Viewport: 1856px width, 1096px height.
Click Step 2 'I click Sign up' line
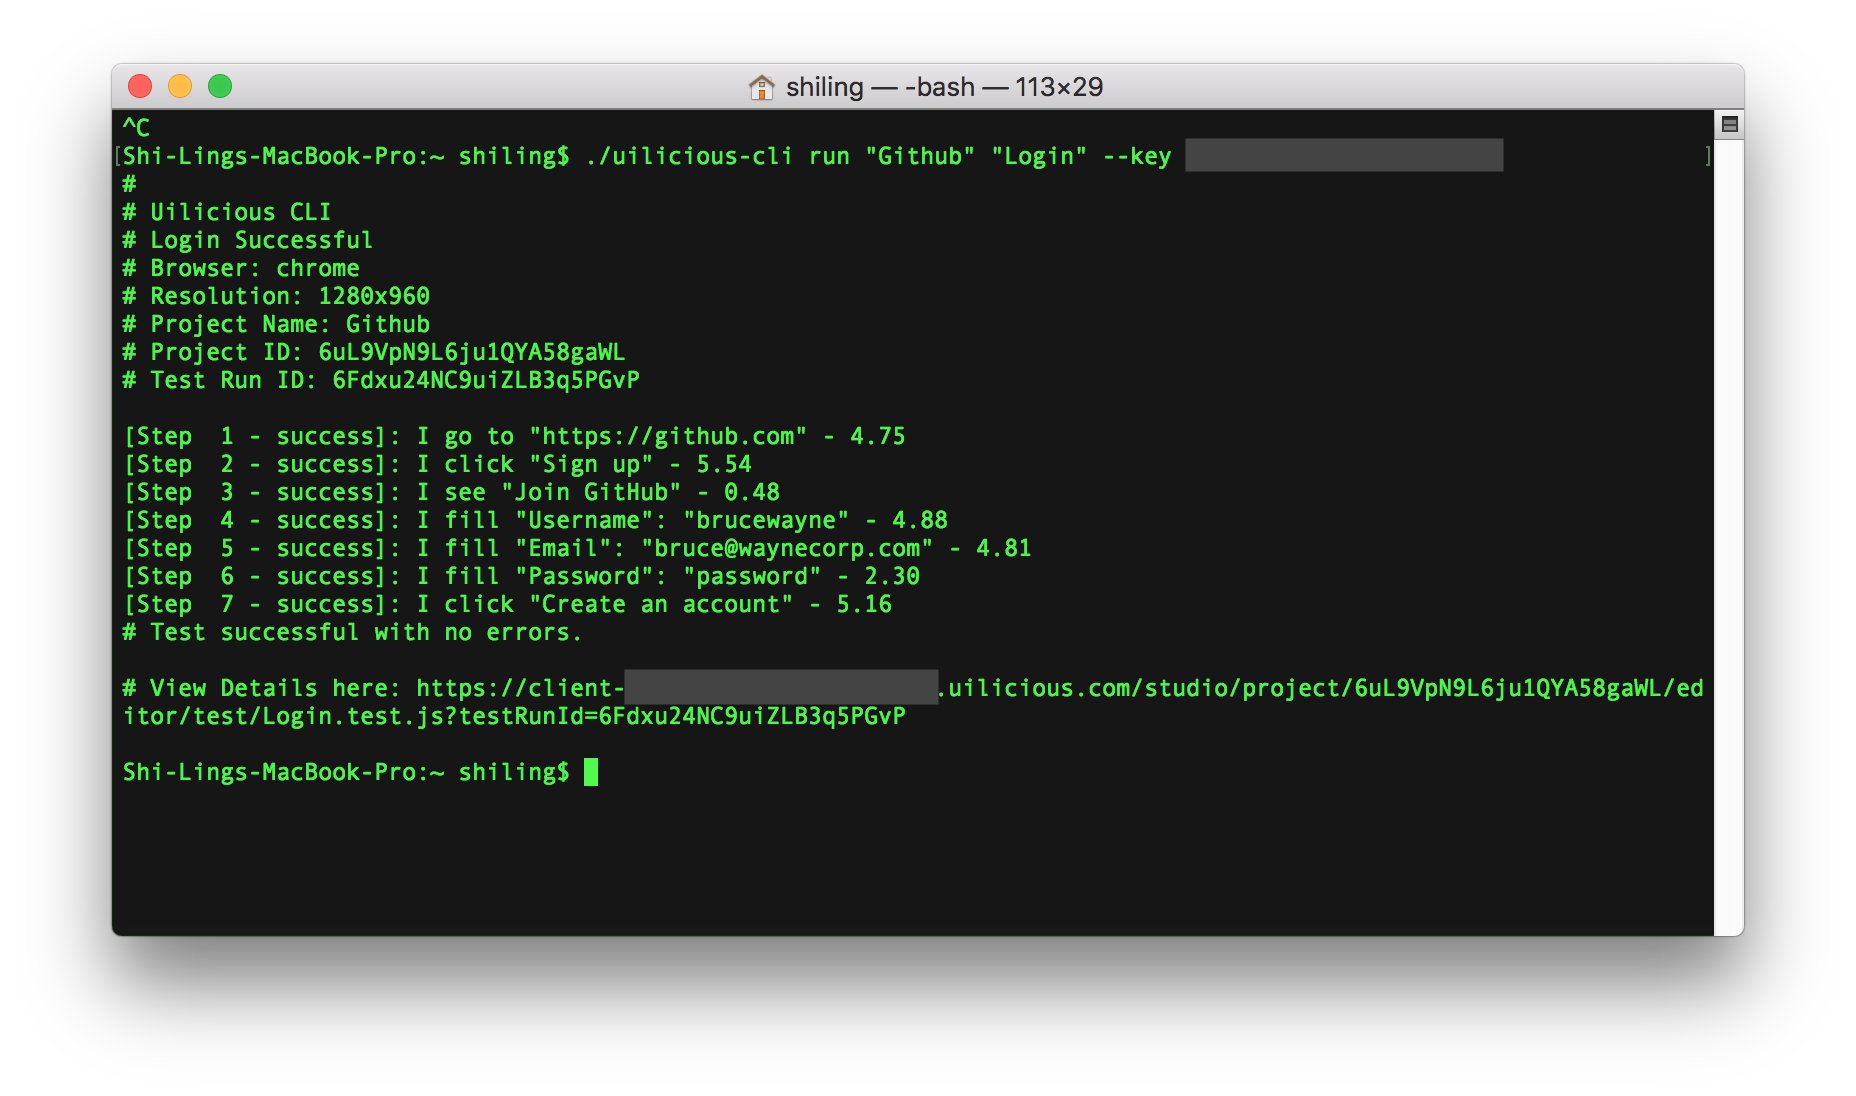tap(437, 464)
